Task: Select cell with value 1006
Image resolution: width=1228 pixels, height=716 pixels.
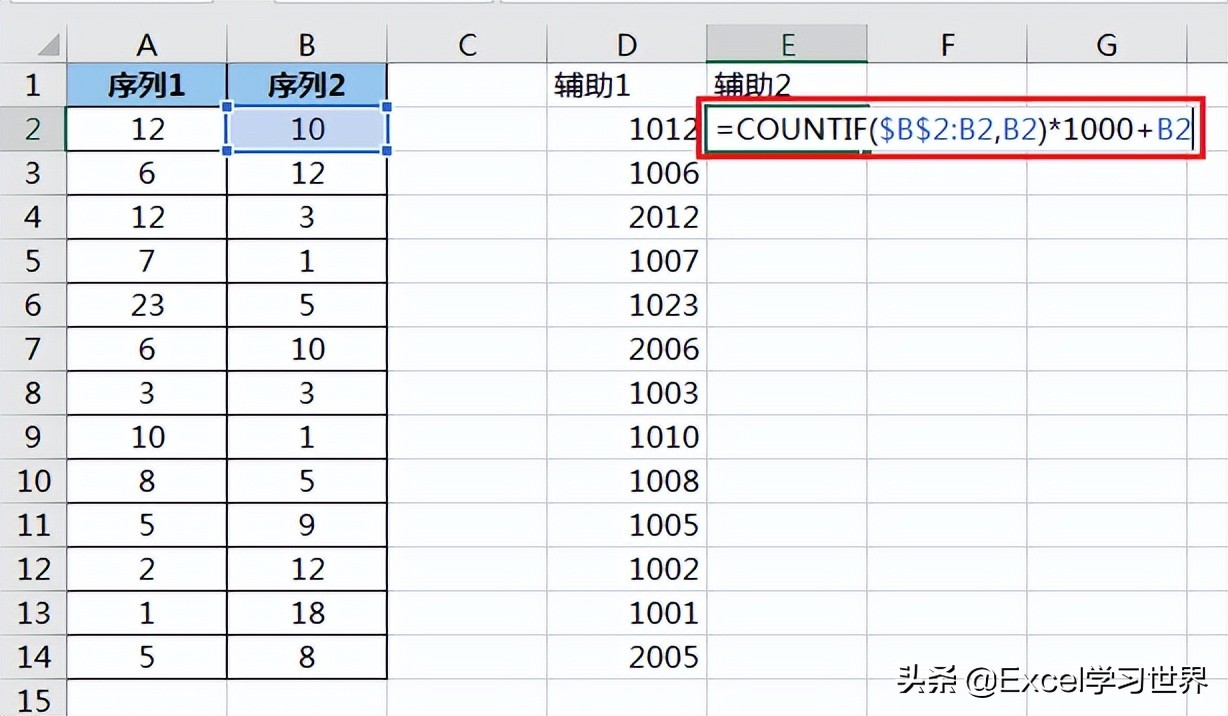Action: pyautogui.click(x=627, y=173)
